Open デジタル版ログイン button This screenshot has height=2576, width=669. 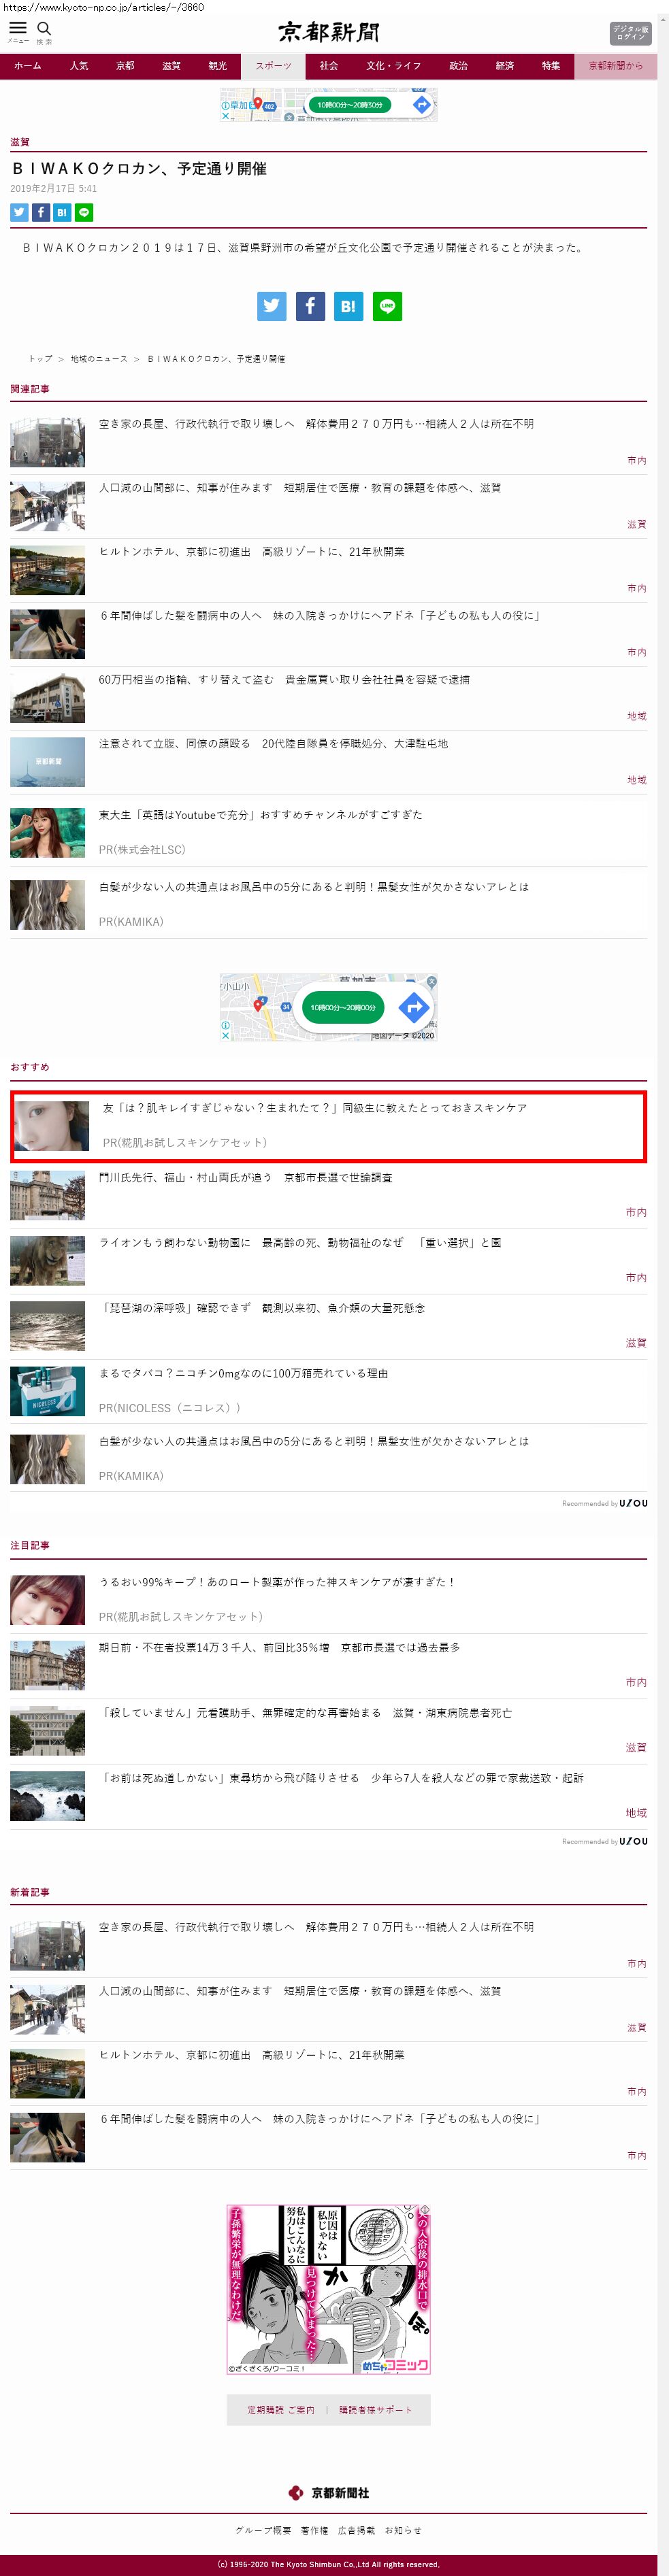(630, 33)
